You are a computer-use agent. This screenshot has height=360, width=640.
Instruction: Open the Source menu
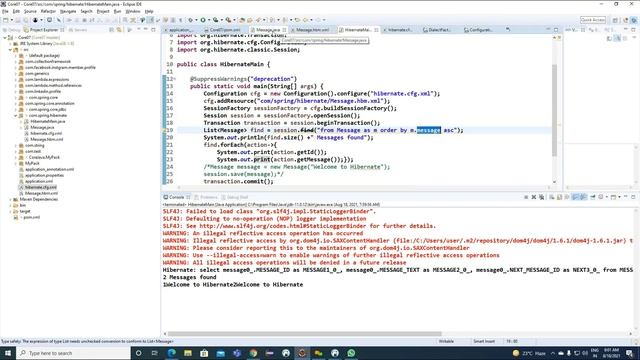30,11
